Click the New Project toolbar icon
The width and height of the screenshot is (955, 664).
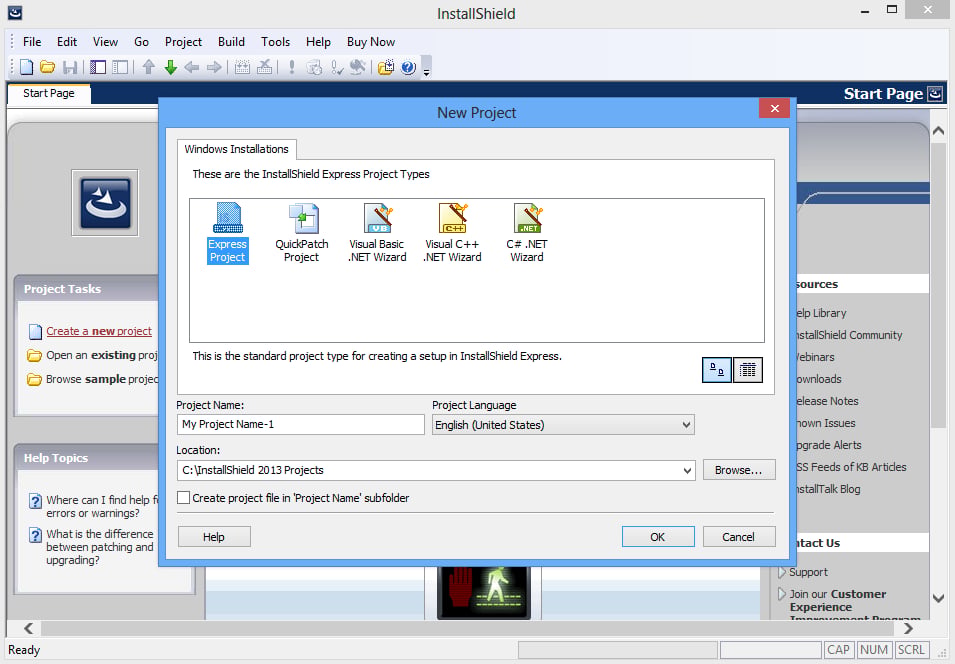point(26,67)
